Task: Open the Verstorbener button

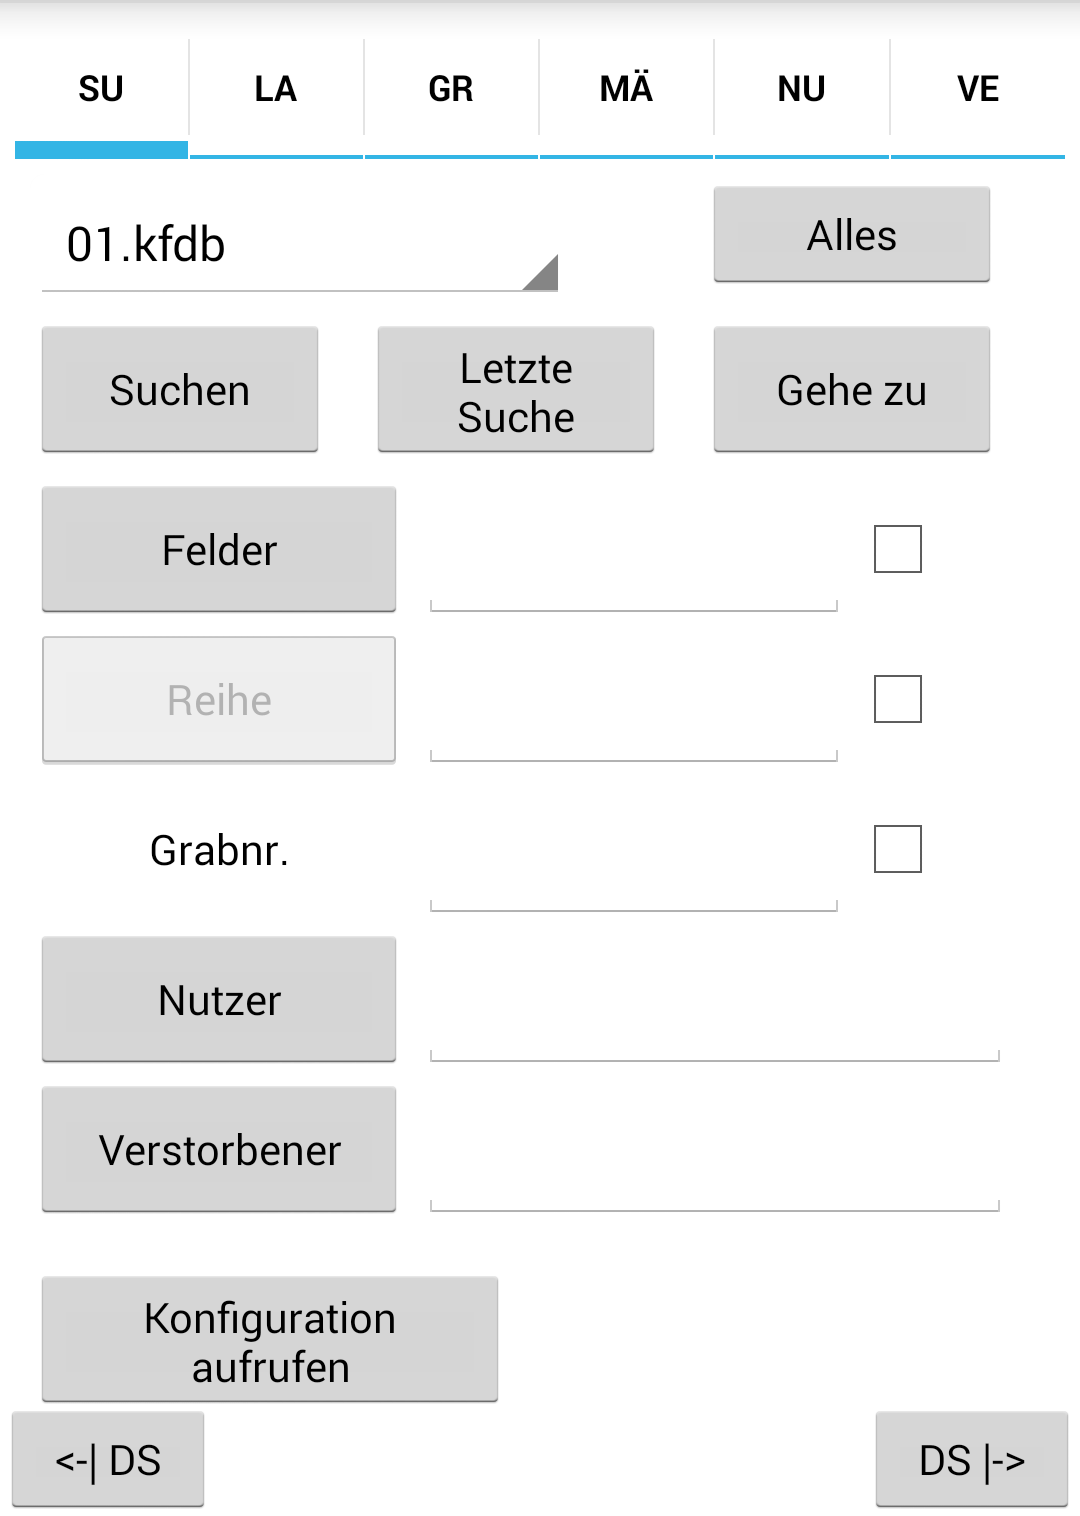Action: pyautogui.click(x=219, y=1150)
